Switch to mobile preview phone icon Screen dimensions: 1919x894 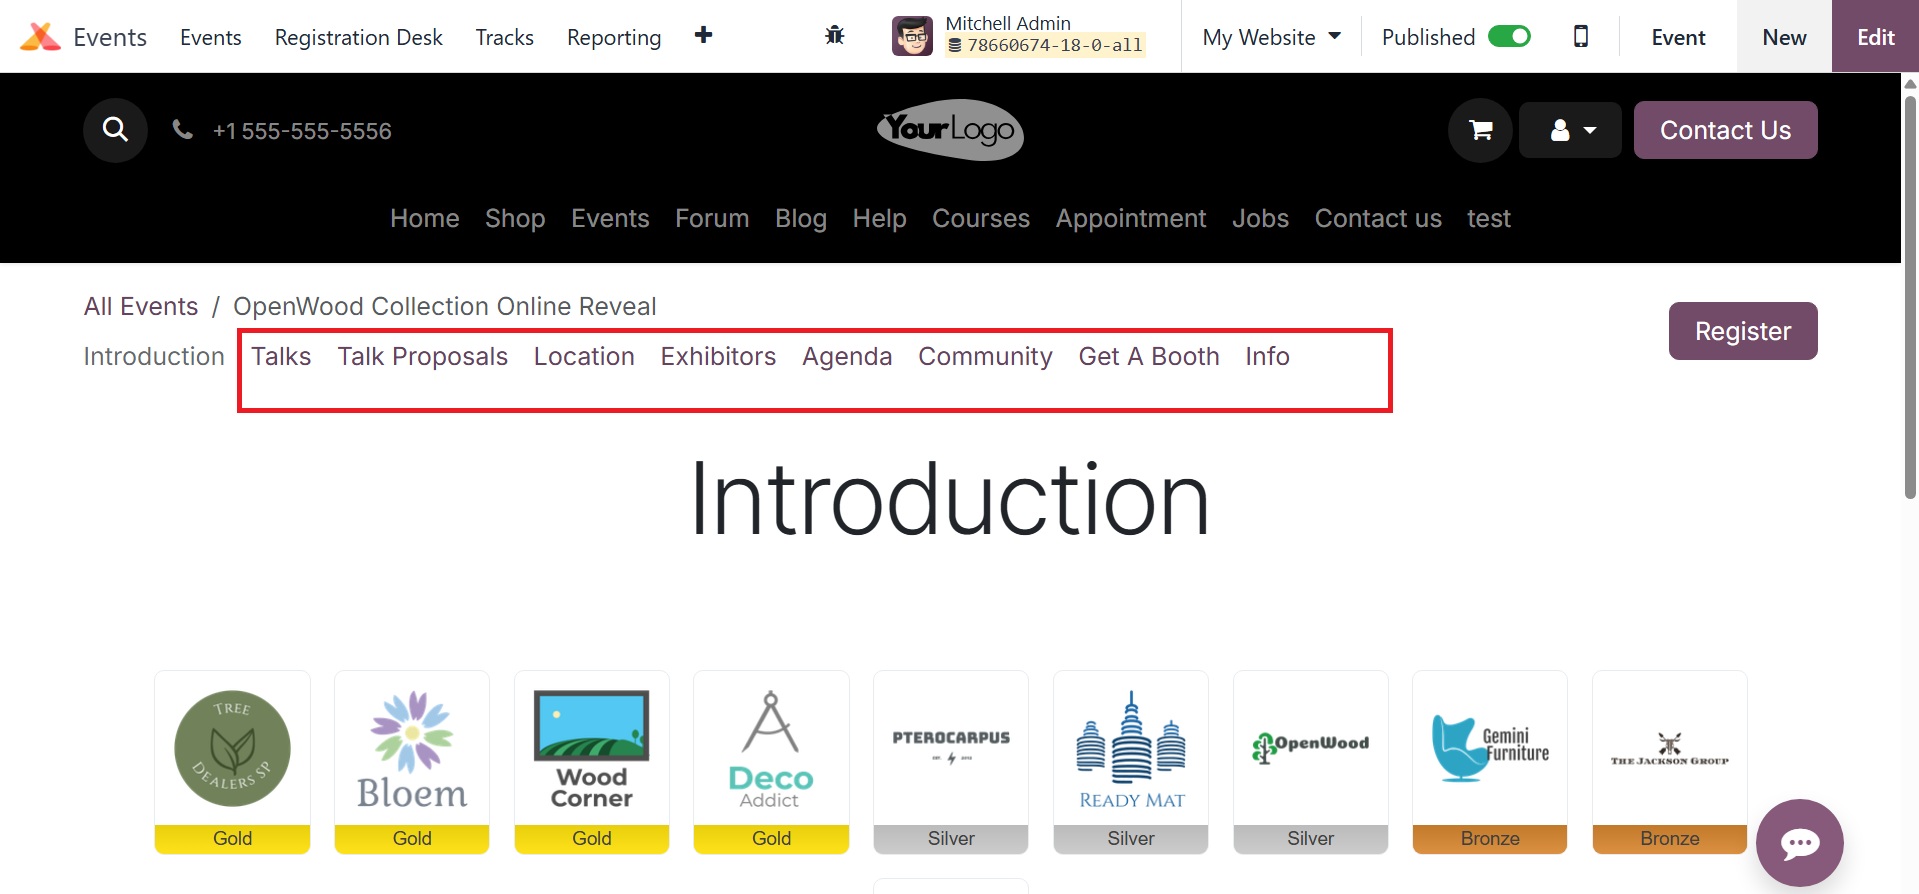pos(1581,37)
